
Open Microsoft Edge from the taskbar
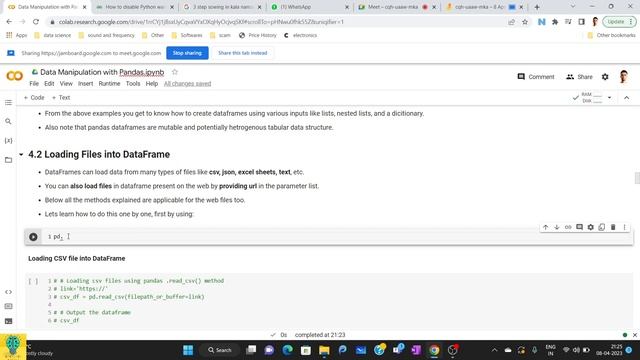pos(287,350)
